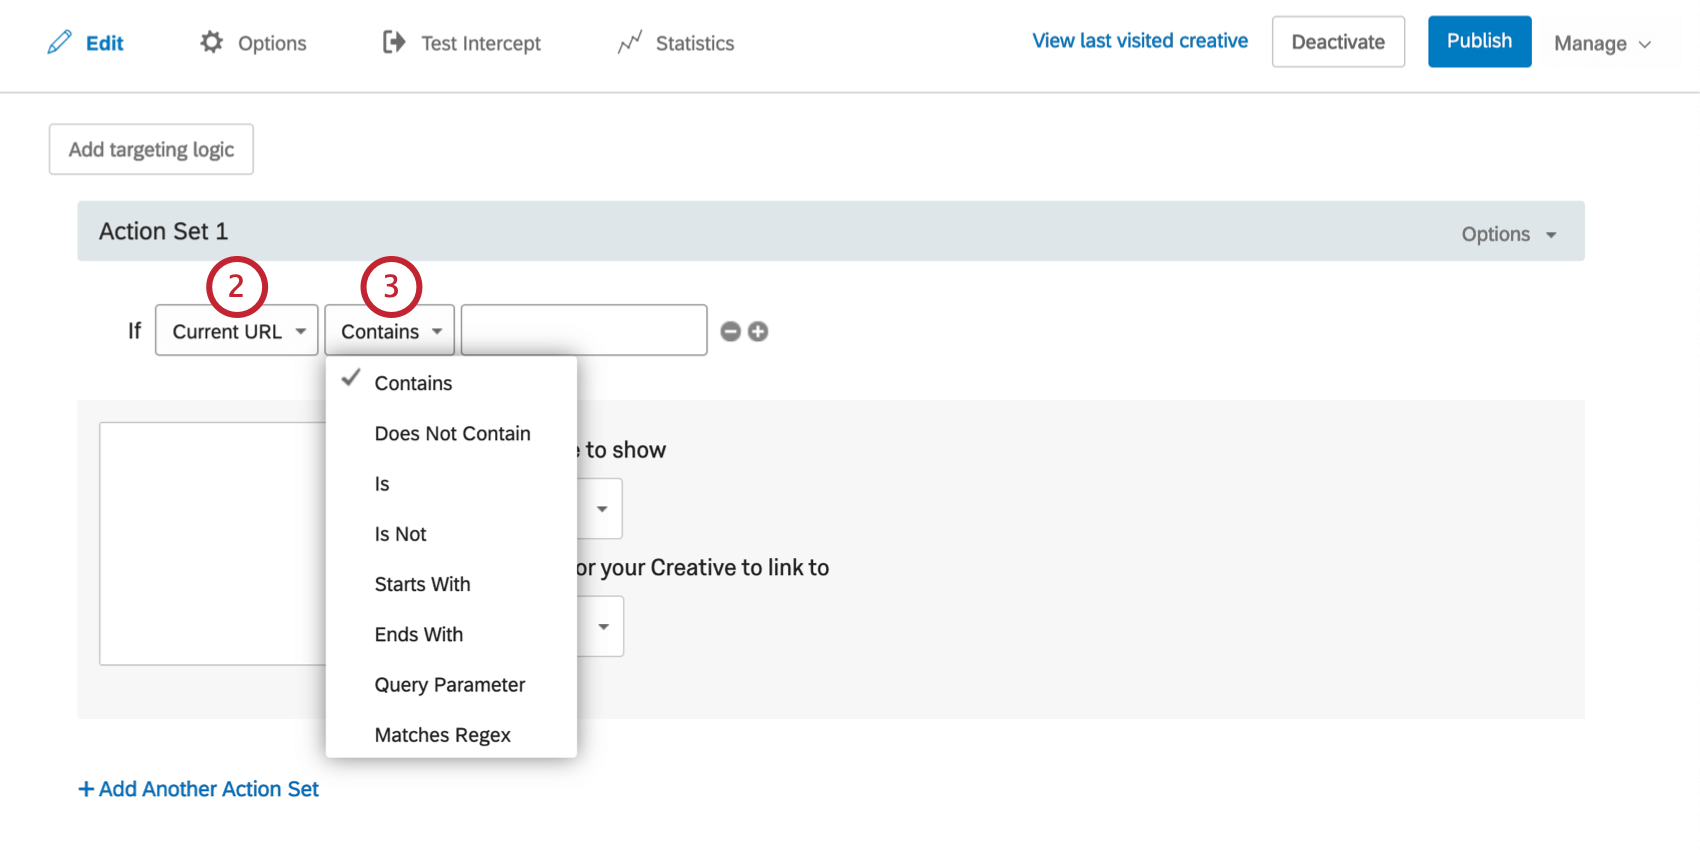
Task: Select the checked "Contains" option
Action: point(413,383)
